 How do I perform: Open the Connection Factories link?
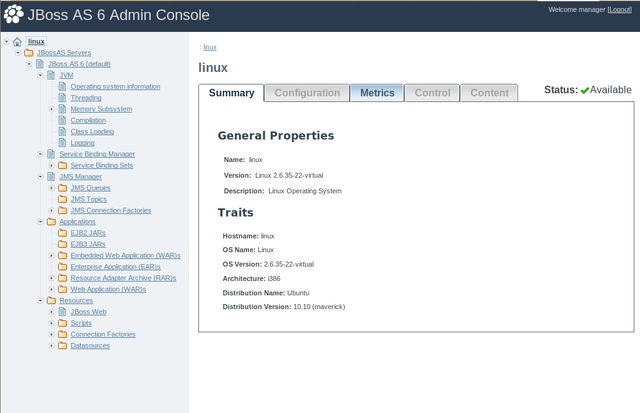click(x=103, y=334)
